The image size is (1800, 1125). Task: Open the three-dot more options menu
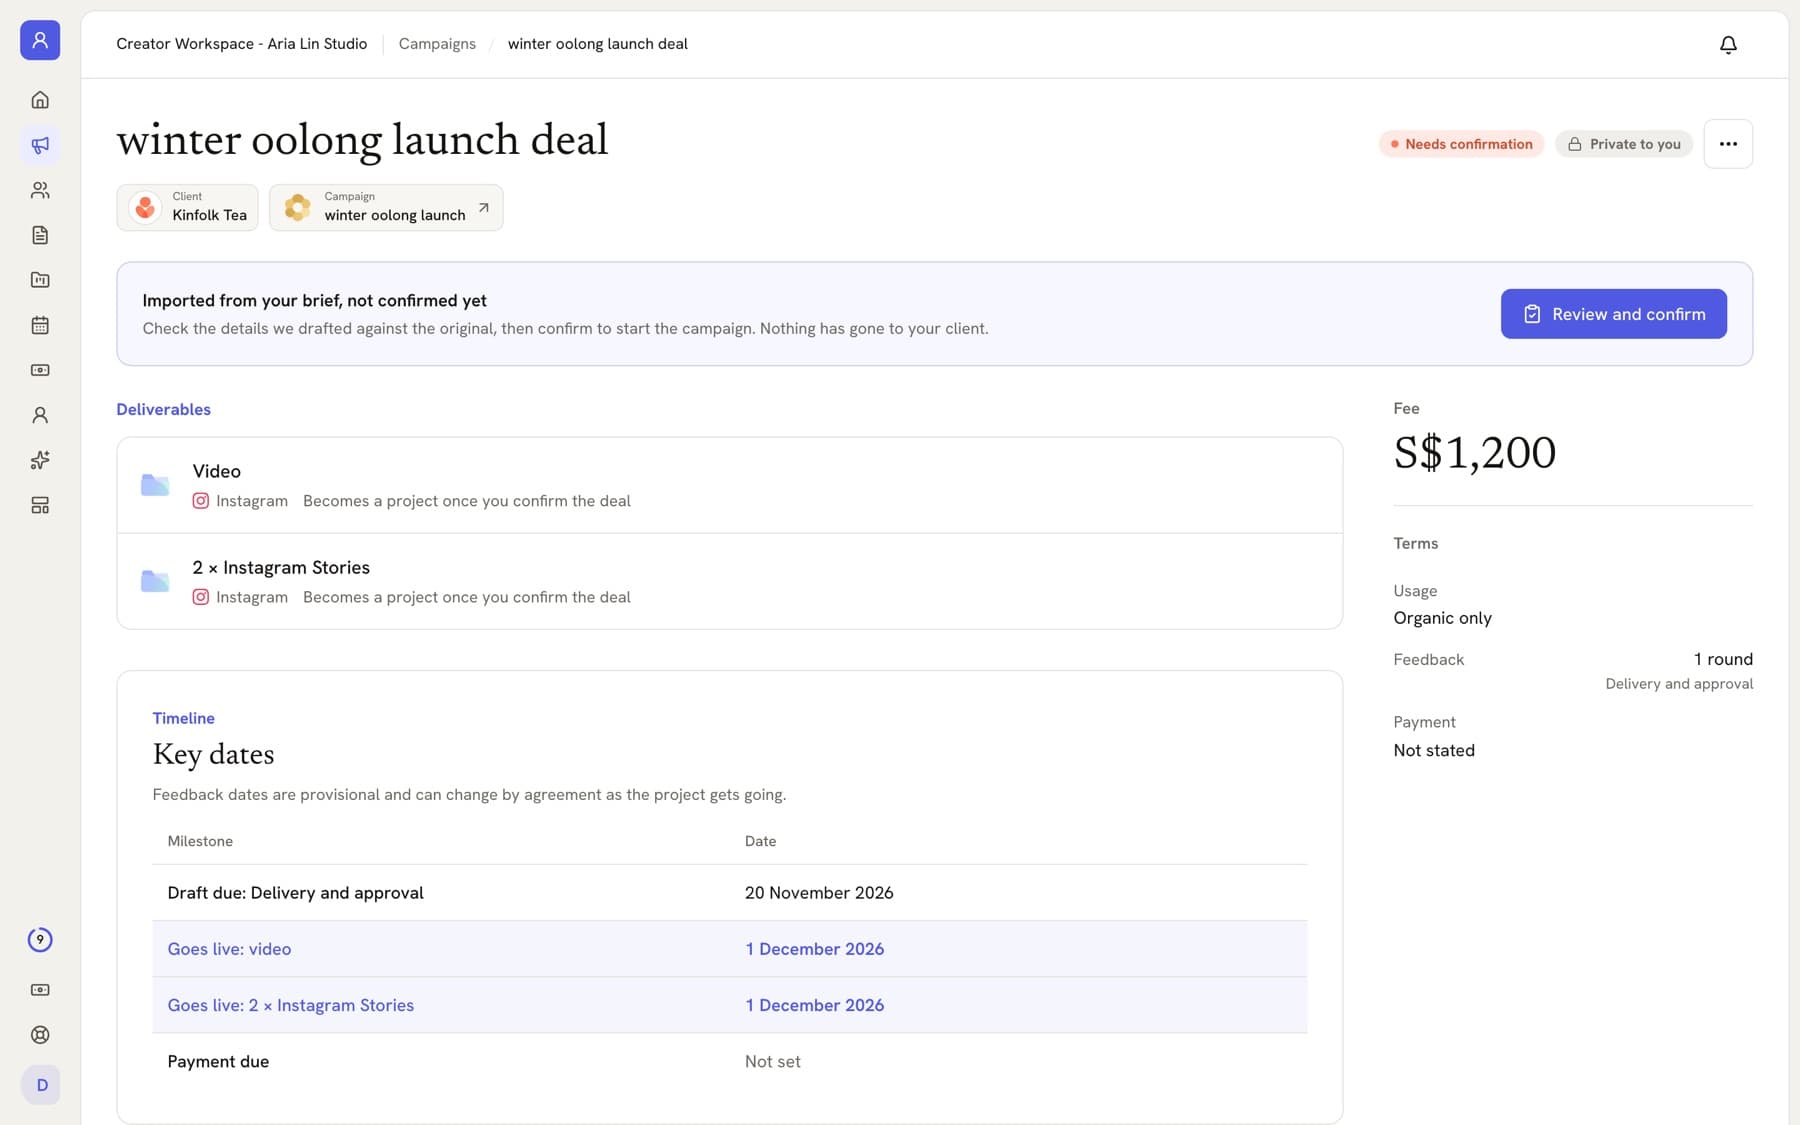1728,144
